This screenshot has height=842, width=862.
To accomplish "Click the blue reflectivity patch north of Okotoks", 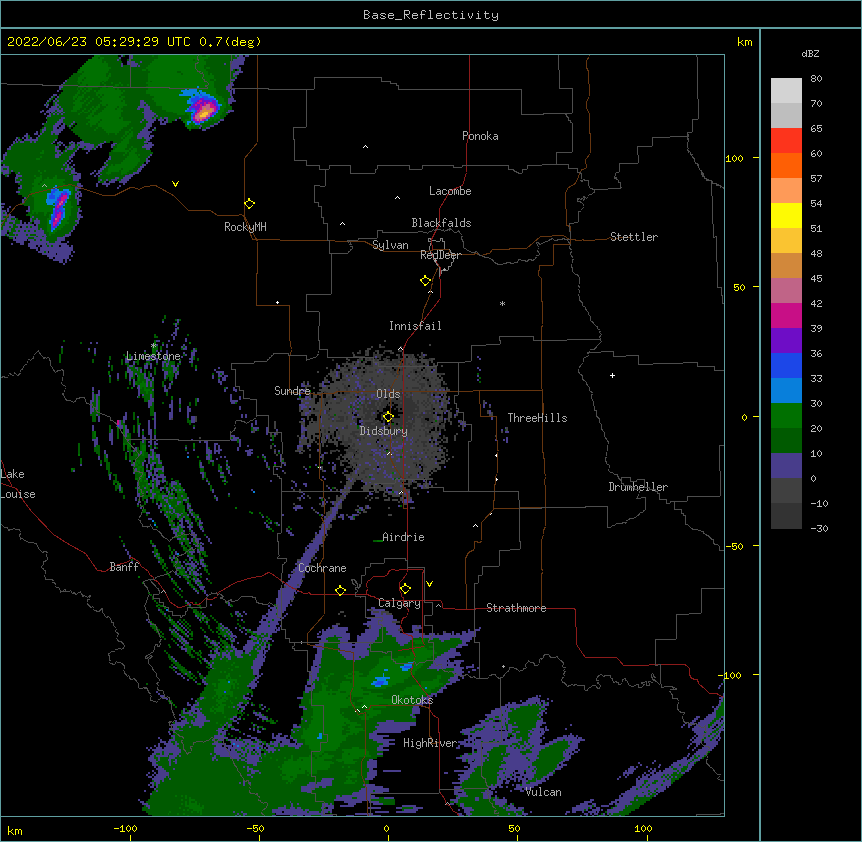I will 380,681.
